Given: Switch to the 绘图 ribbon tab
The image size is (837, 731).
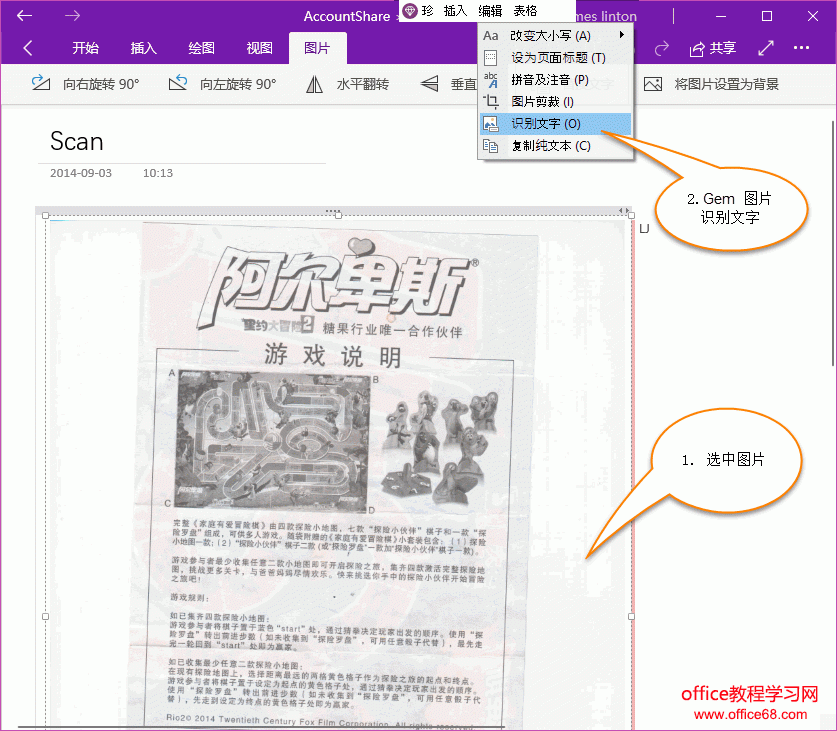Looking at the screenshot, I should click(x=201, y=48).
